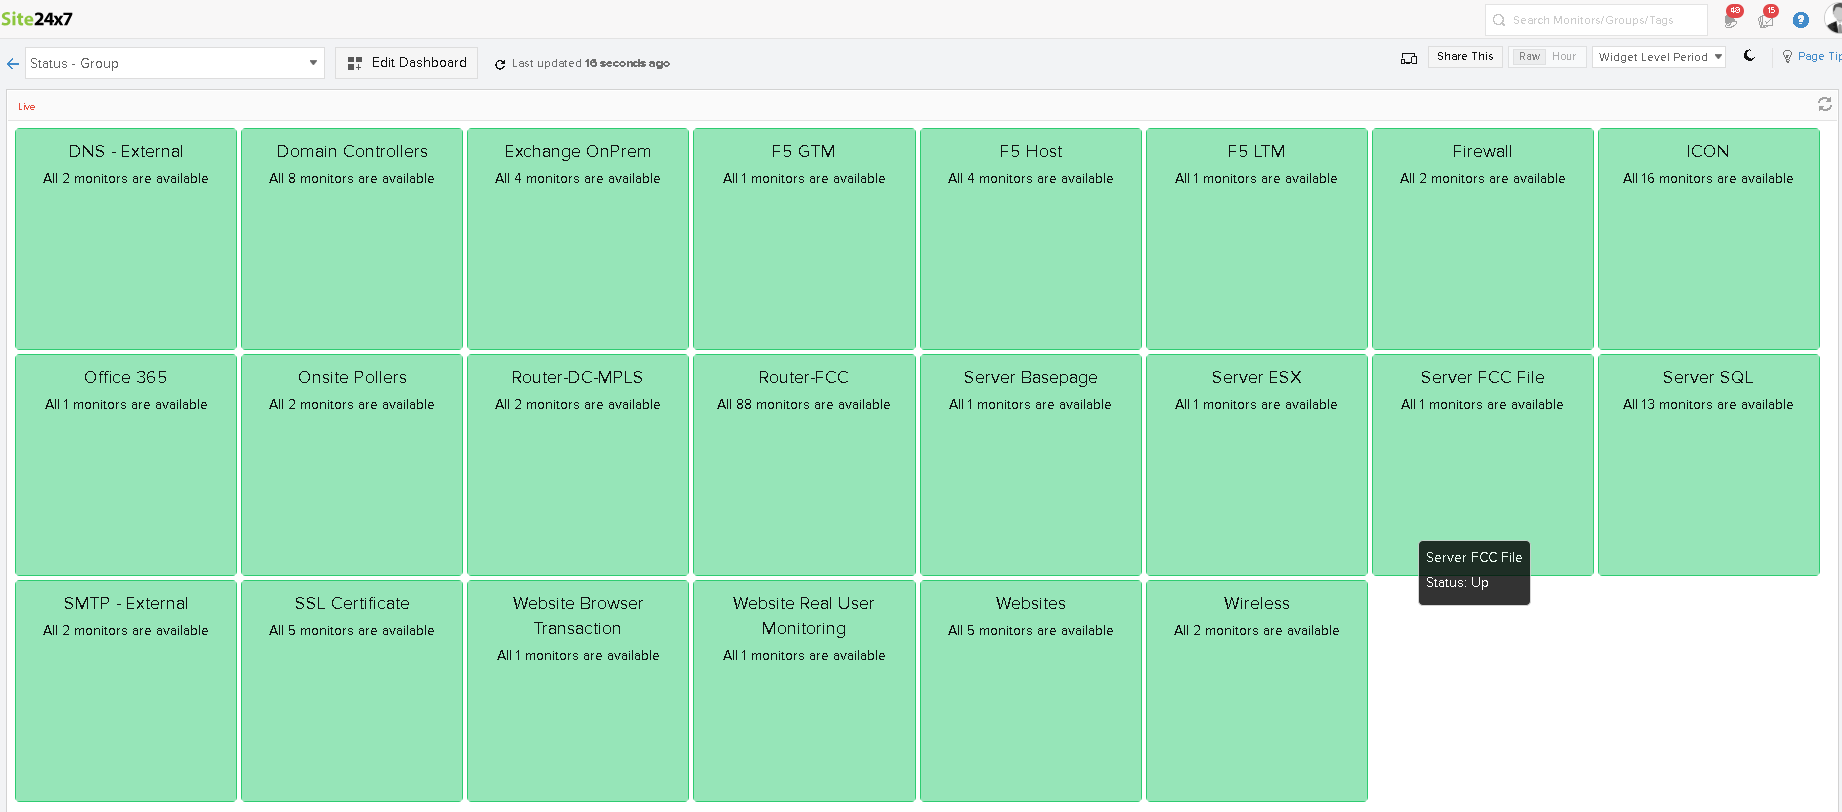
Task: Click the alarms bell icon with red badge
Action: pos(1731,20)
